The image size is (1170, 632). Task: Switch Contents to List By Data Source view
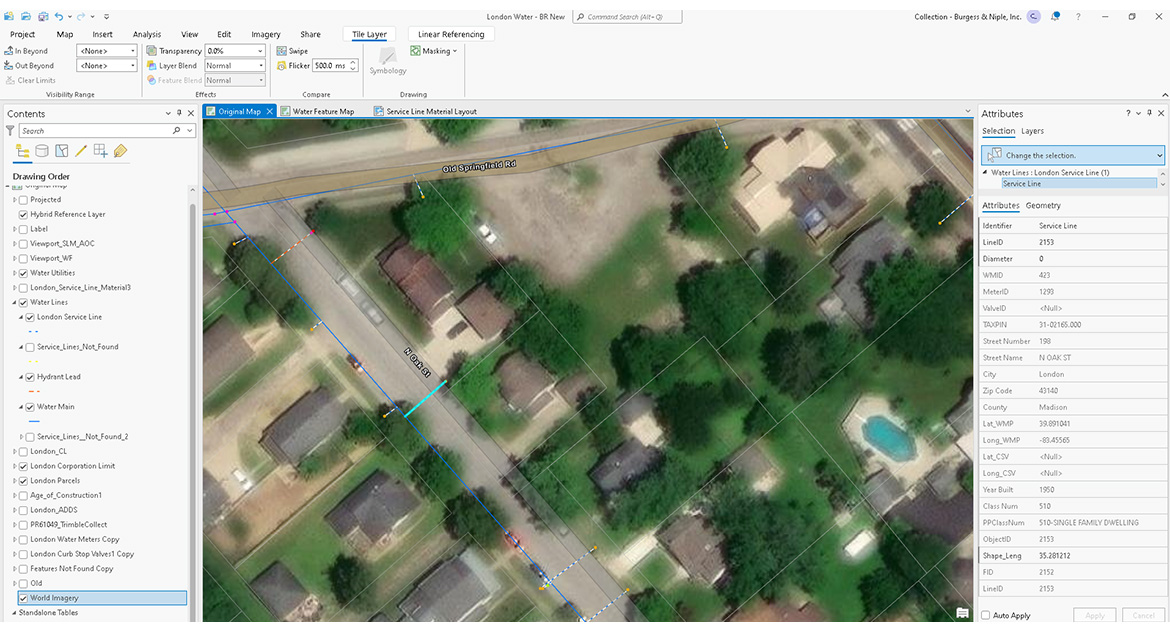point(41,150)
